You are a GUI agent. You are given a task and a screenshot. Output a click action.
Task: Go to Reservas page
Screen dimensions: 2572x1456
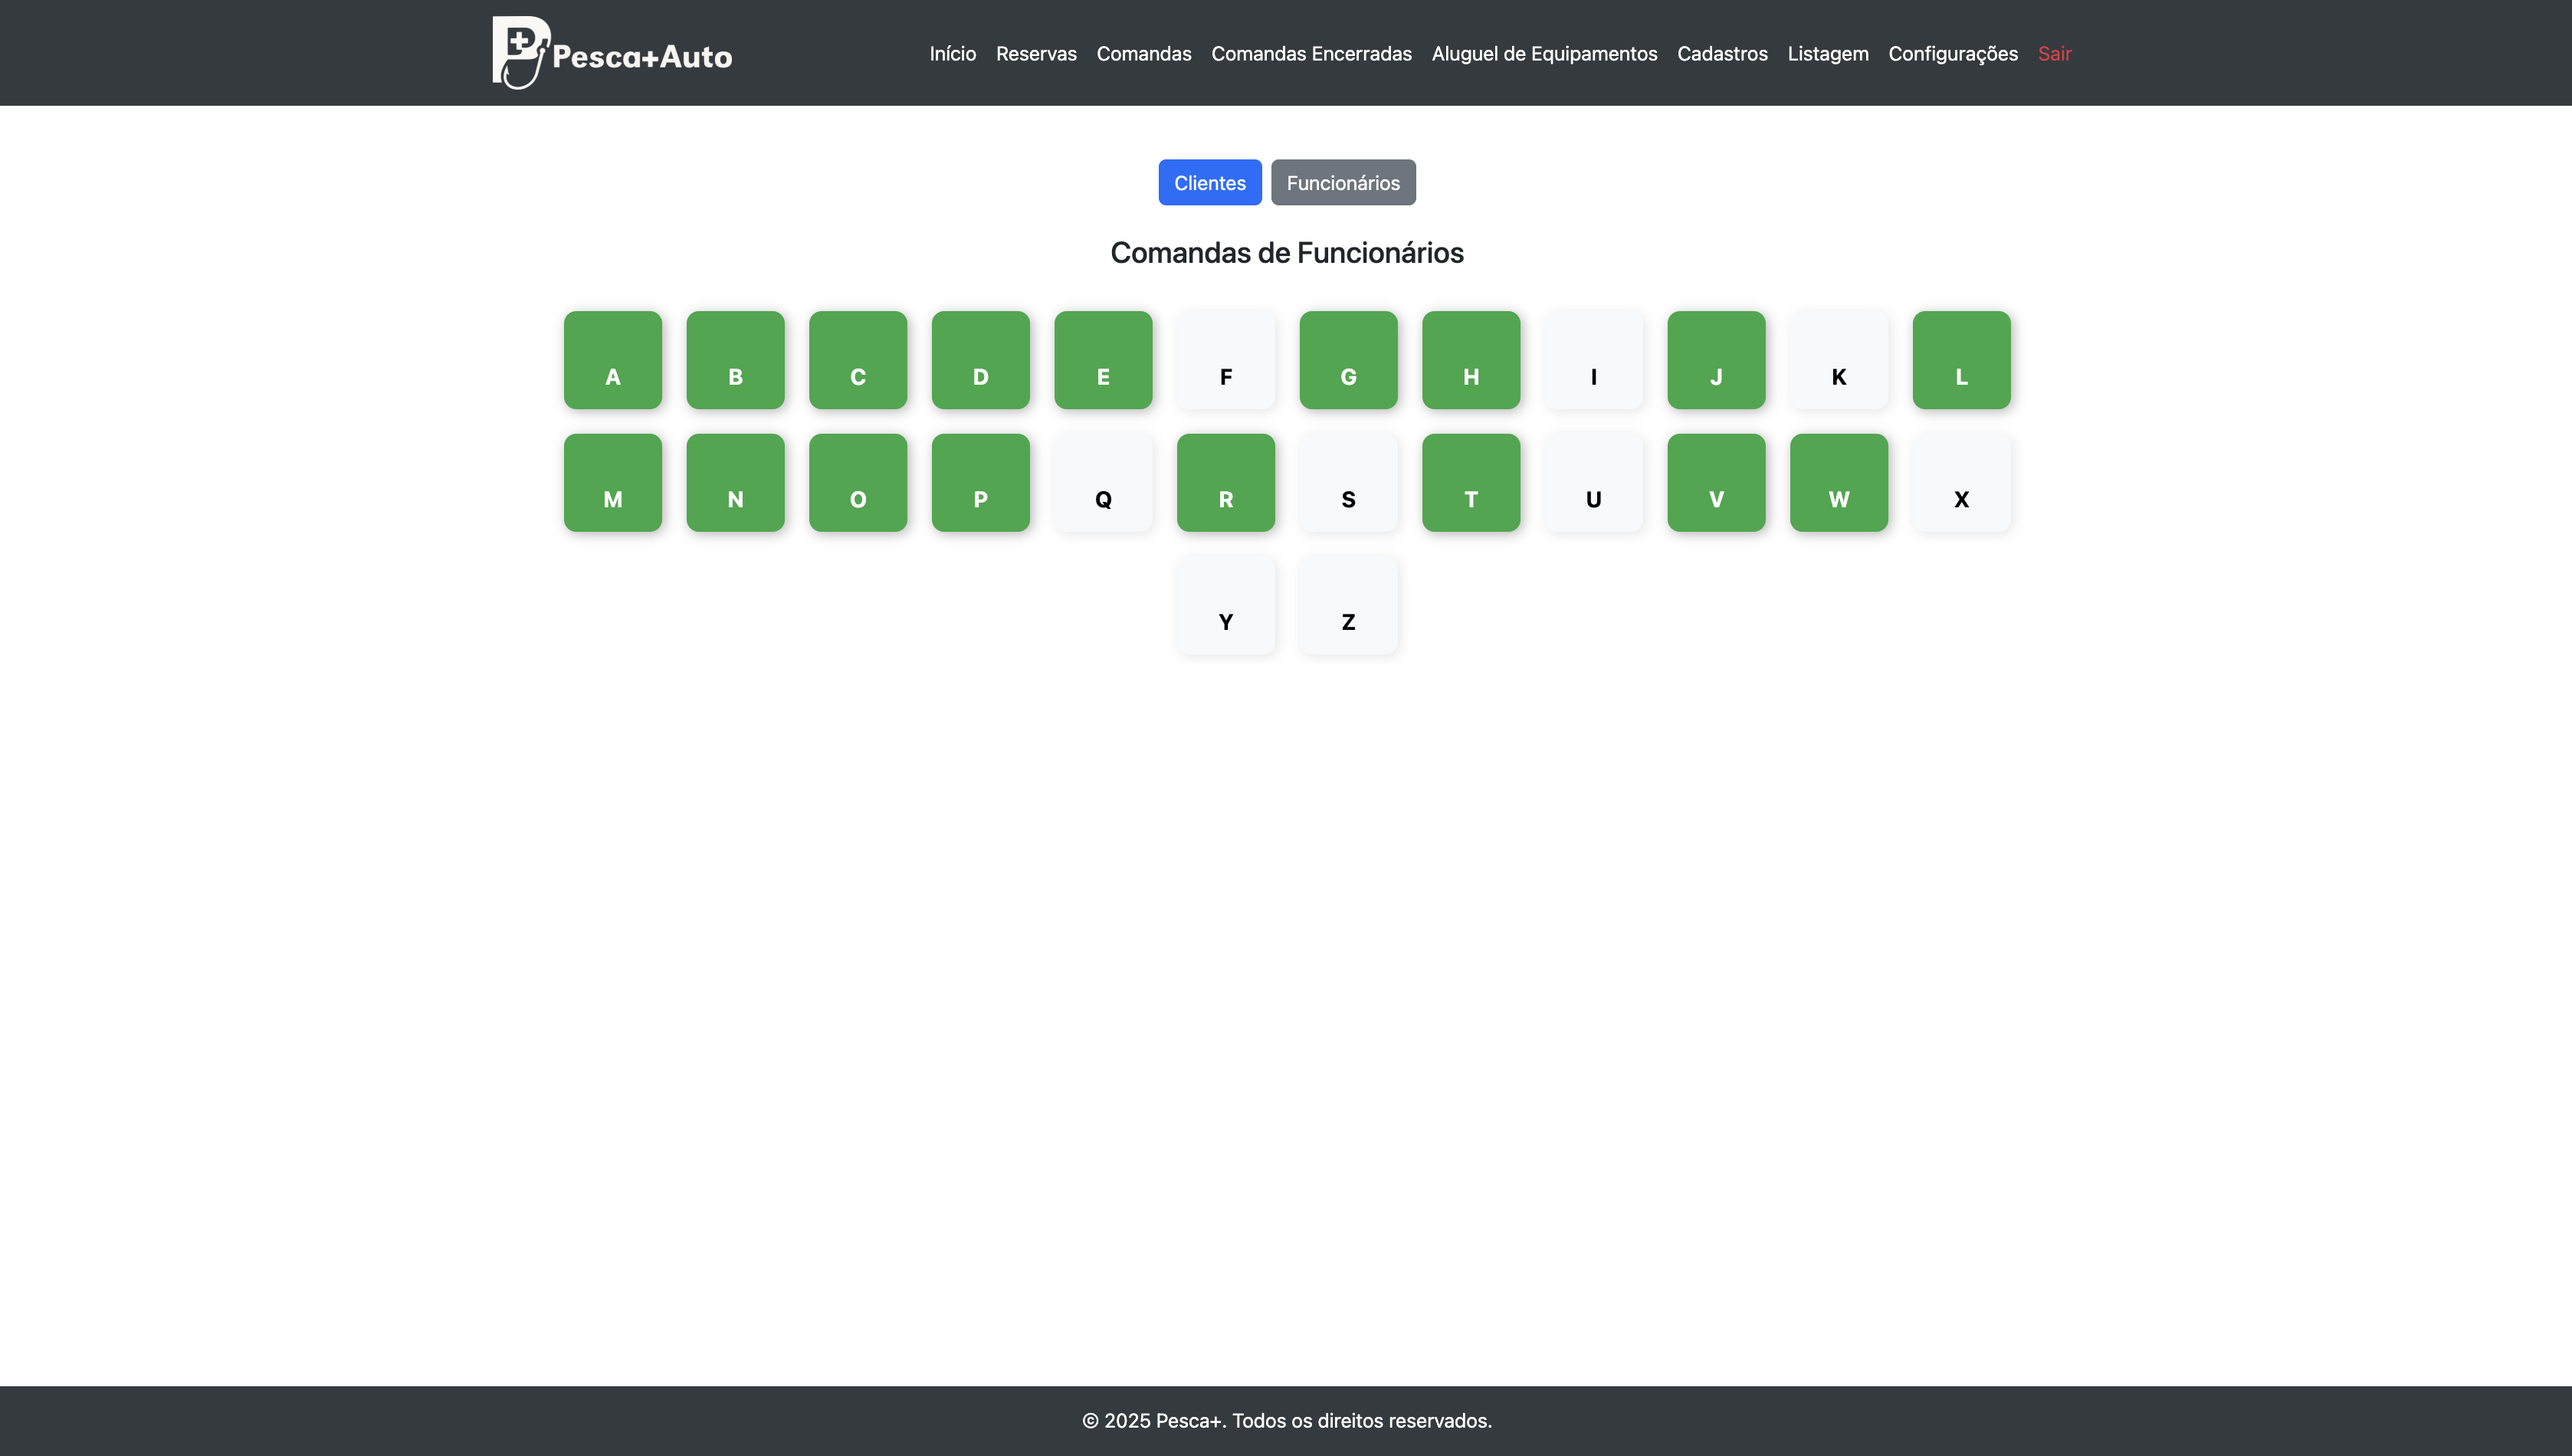tap(1035, 54)
